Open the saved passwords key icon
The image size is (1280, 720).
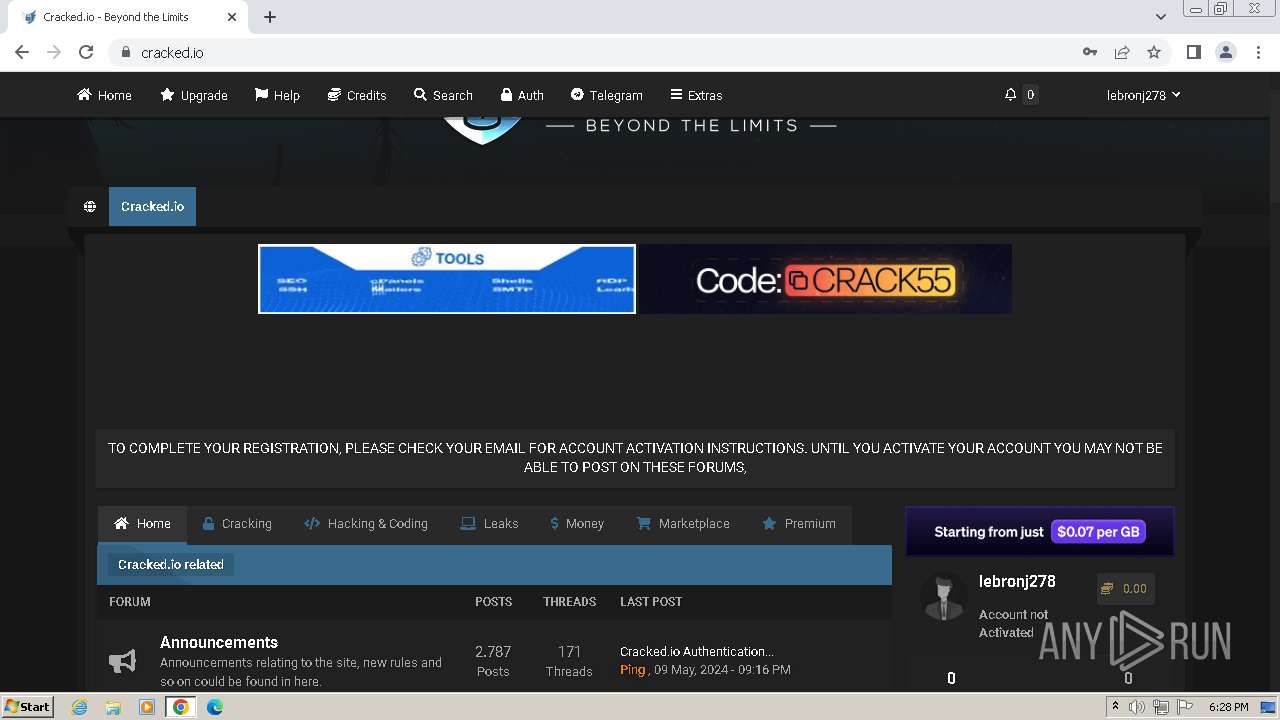[1090, 52]
